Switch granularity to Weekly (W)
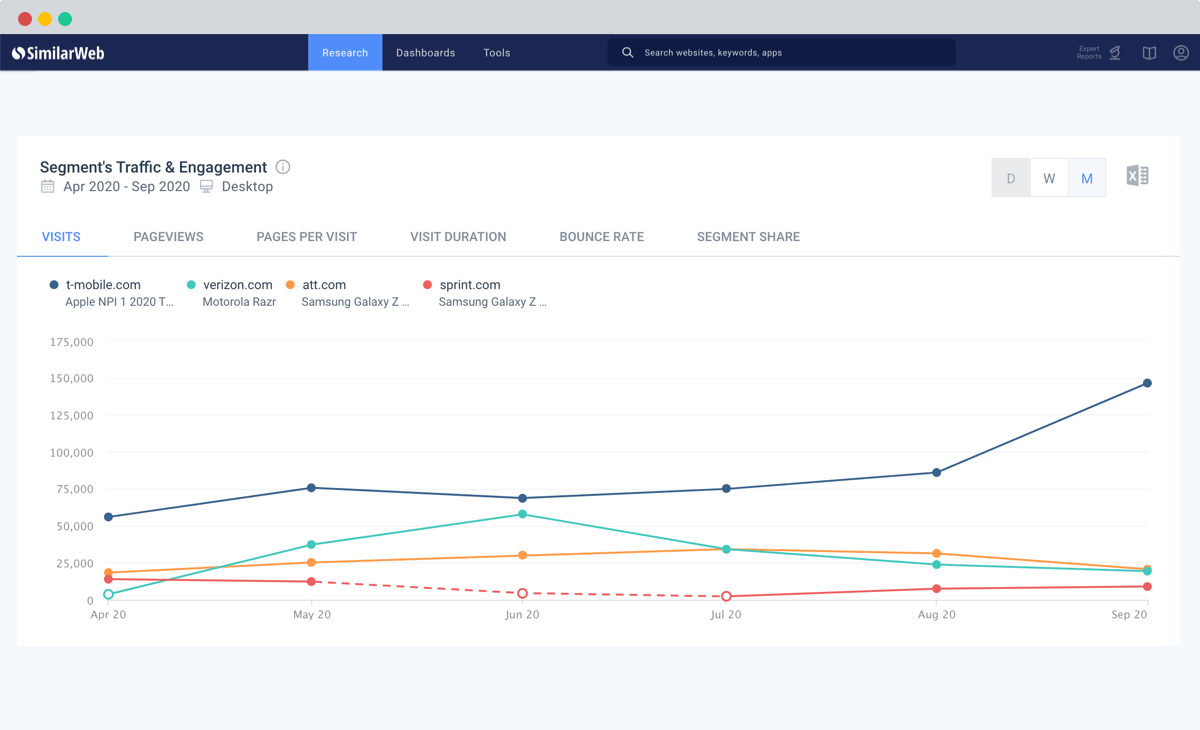 (1049, 178)
